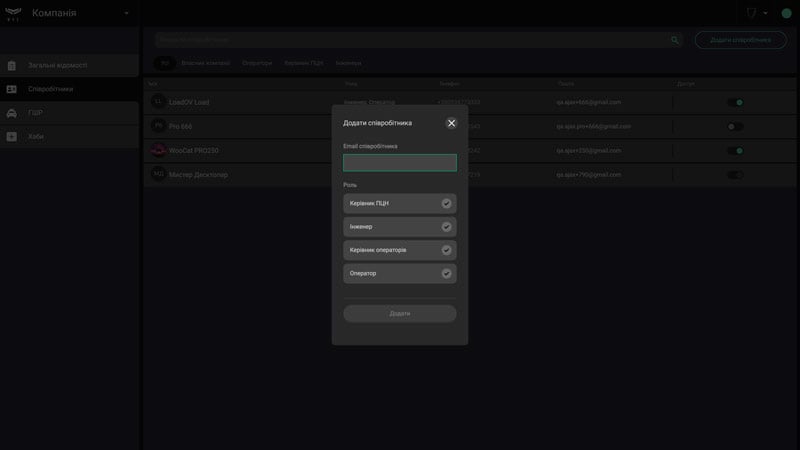The width and height of the screenshot is (800, 450).
Task: Open the WooCat PRO250 employee name
Action: coord(193,151)
